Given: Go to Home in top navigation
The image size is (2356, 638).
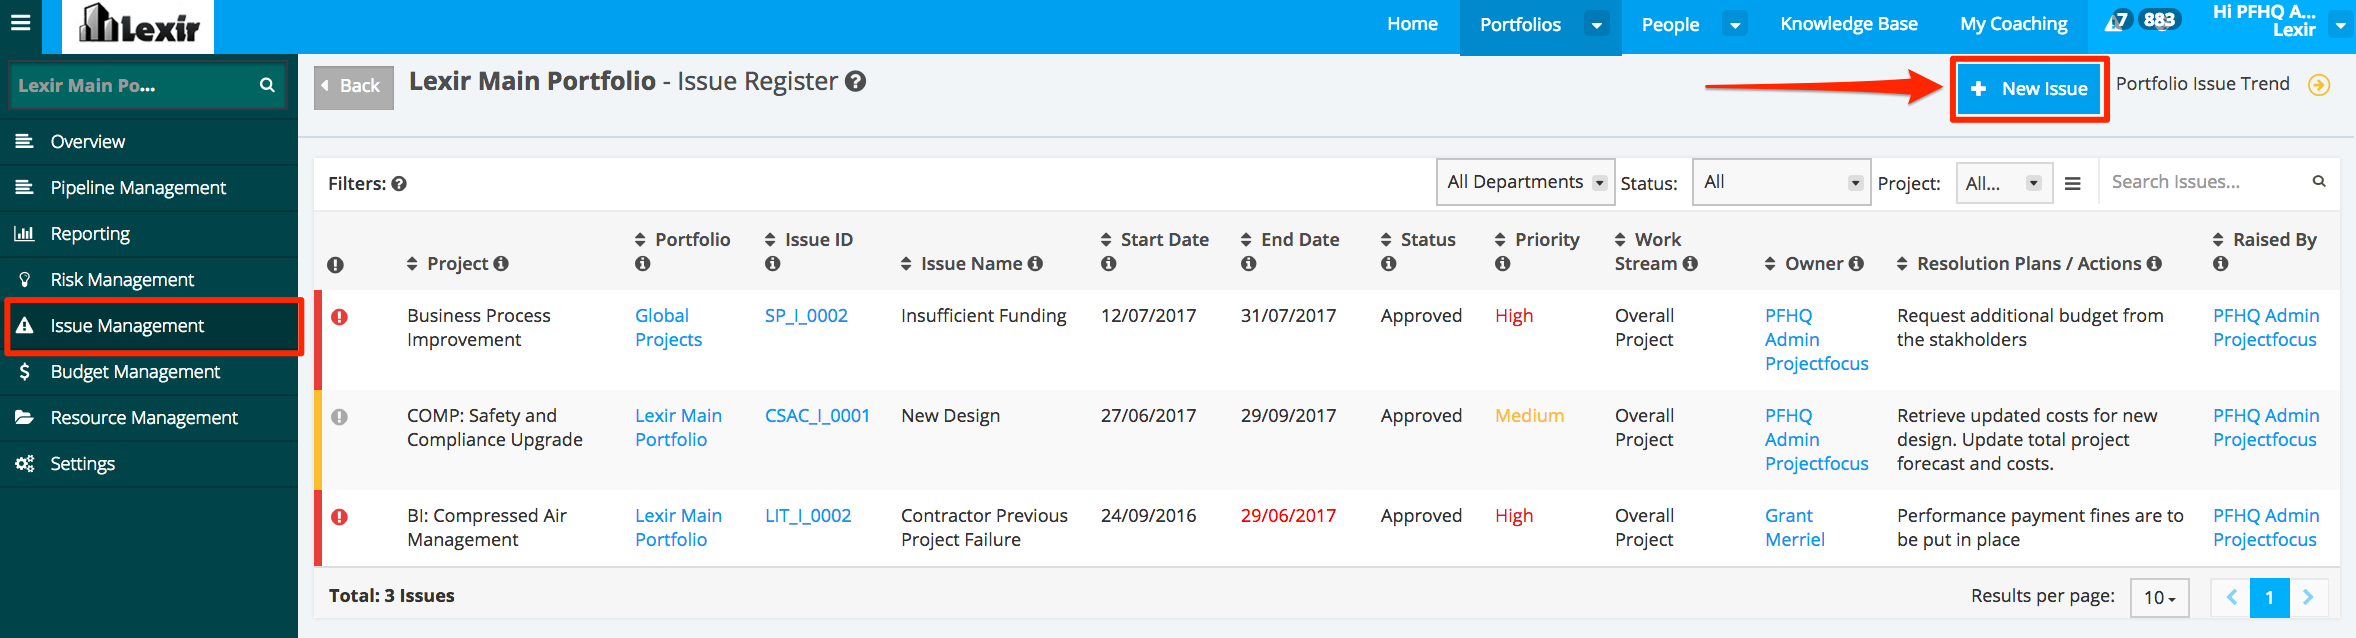Looking at the screenshot, I should 1412,24.
